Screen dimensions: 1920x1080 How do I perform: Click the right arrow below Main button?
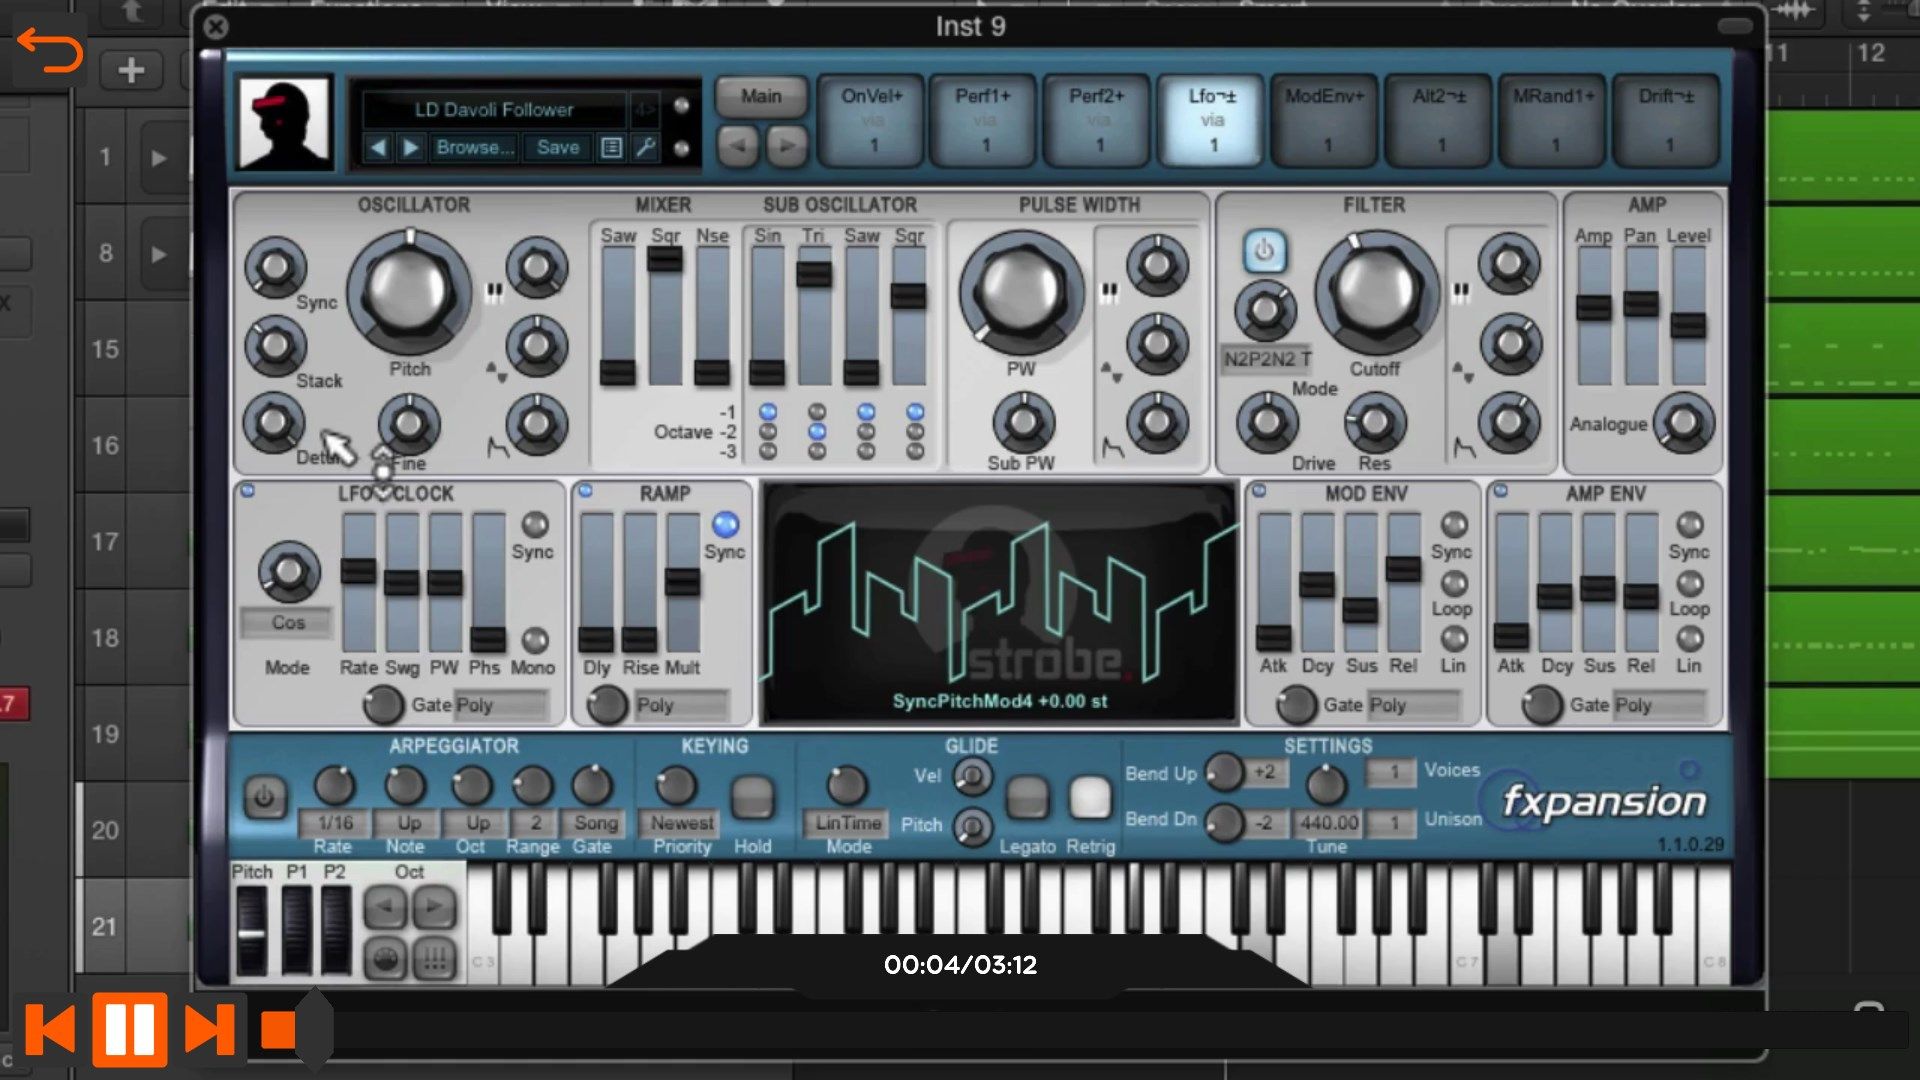click(x=787, y=147)
